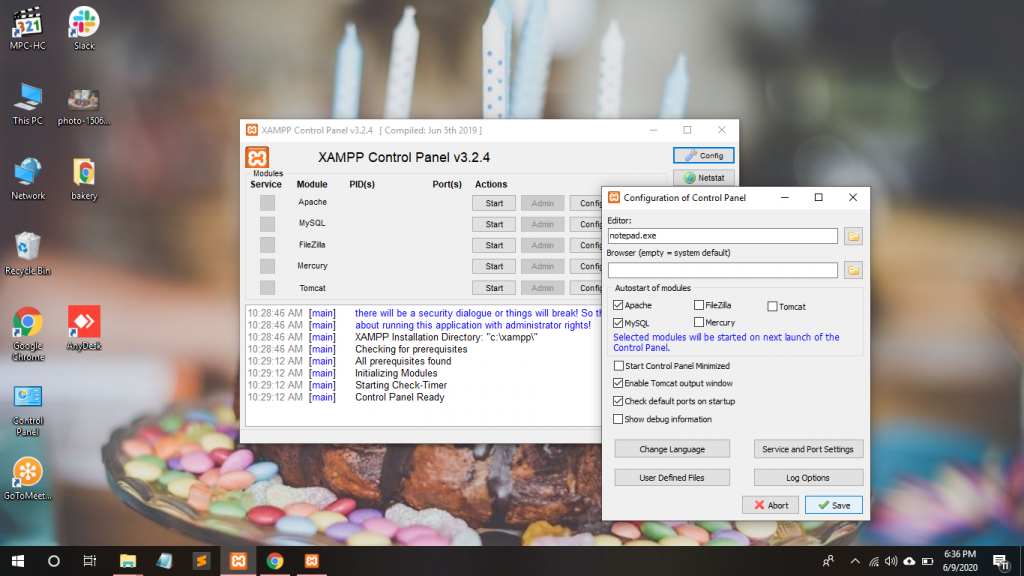Open Netstat in XAMPP Control Panel
Viewport: 1024px width, 576px height.
pos(703,178)
